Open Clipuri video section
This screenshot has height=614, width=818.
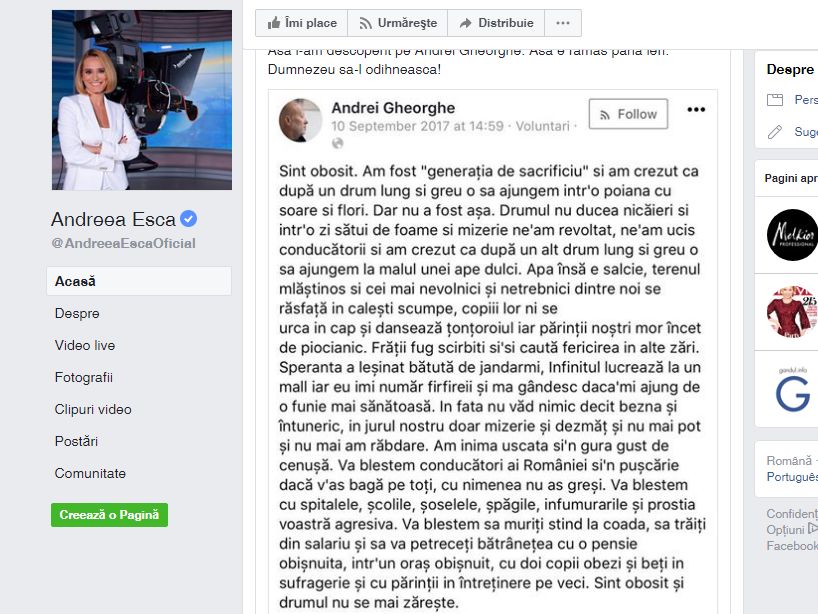tap(93, 410)
